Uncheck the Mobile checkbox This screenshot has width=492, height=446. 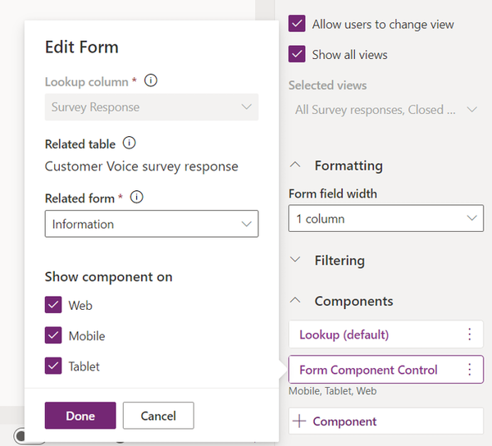(x=53, y=335)
